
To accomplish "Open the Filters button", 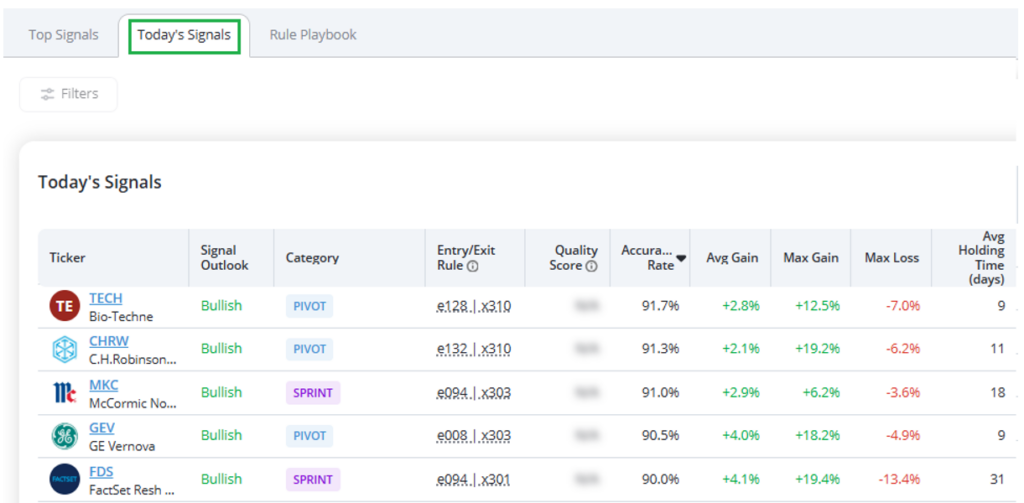I will 69,94.
